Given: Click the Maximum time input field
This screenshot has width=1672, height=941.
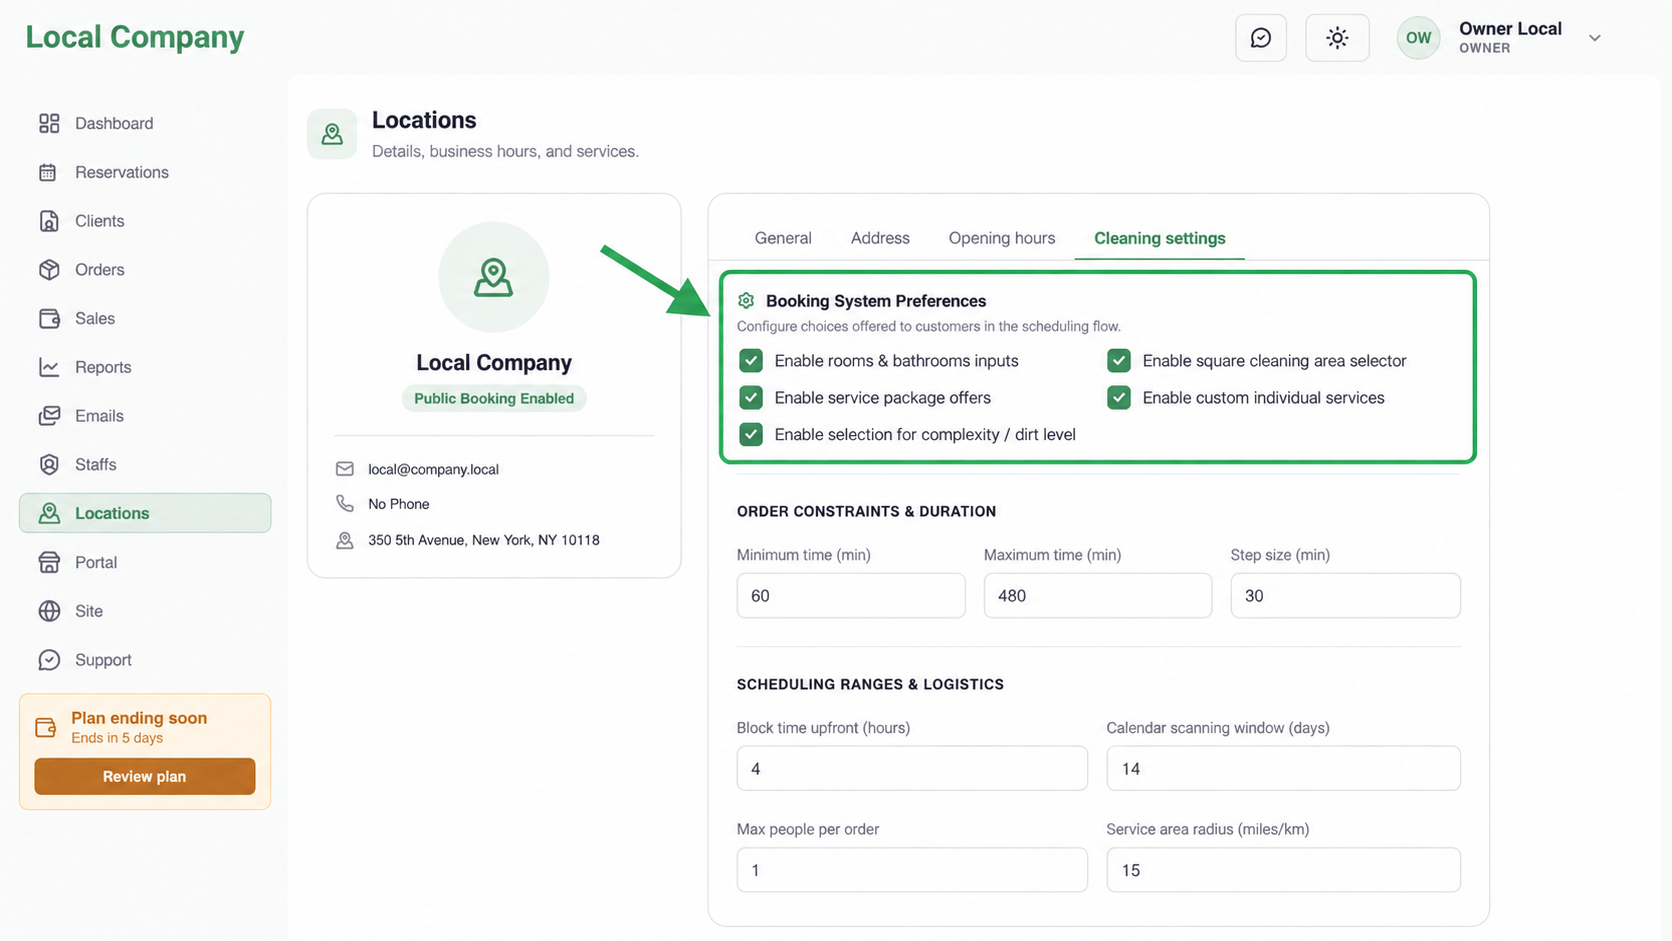Looking at the screenshot, I should click(1098, 595).
